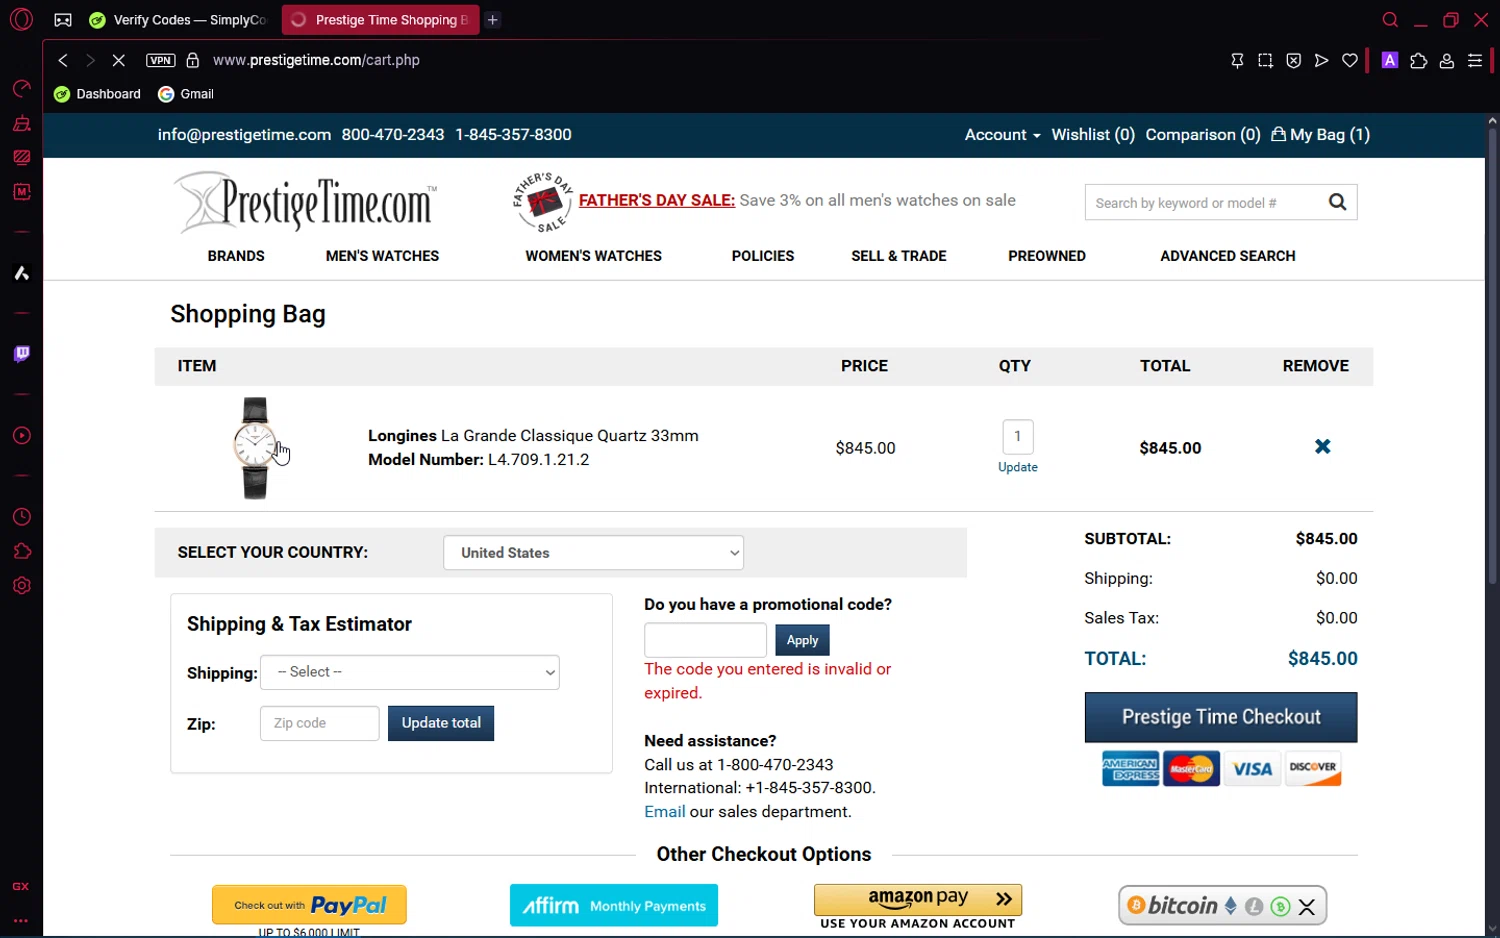This screenshot has height=938, width=1500.
Task: Open Easy Setup menu icon
Action: point(1475,61)
